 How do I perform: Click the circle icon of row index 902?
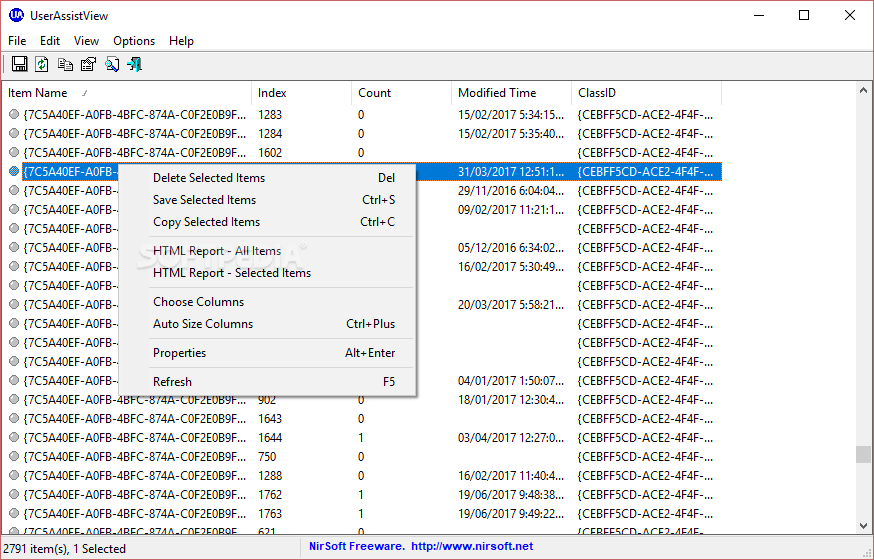(x=14, y=400)
